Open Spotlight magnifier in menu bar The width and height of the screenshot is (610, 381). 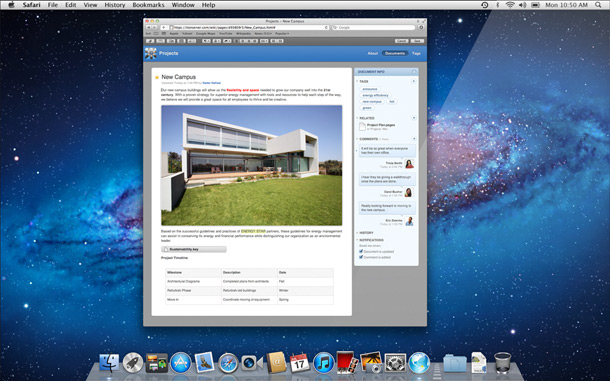tap(598, 5)
